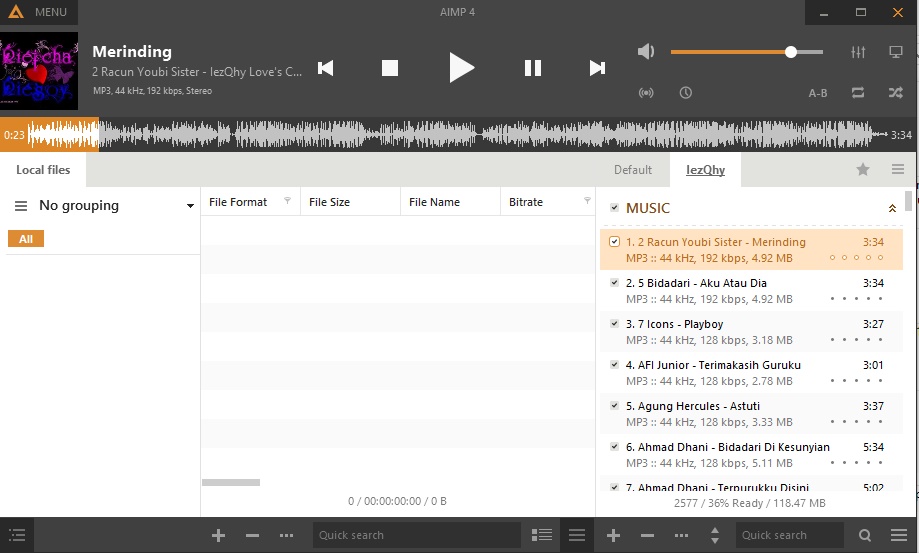The image size is (919, 553).
Task: Uncheck AFI Junior - Terimakasih Guruku checkbox
Action: [614, 364]
